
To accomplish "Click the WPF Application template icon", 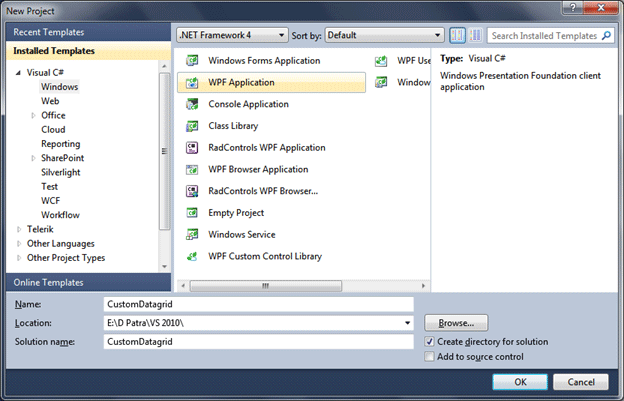I will click(192, 82).
